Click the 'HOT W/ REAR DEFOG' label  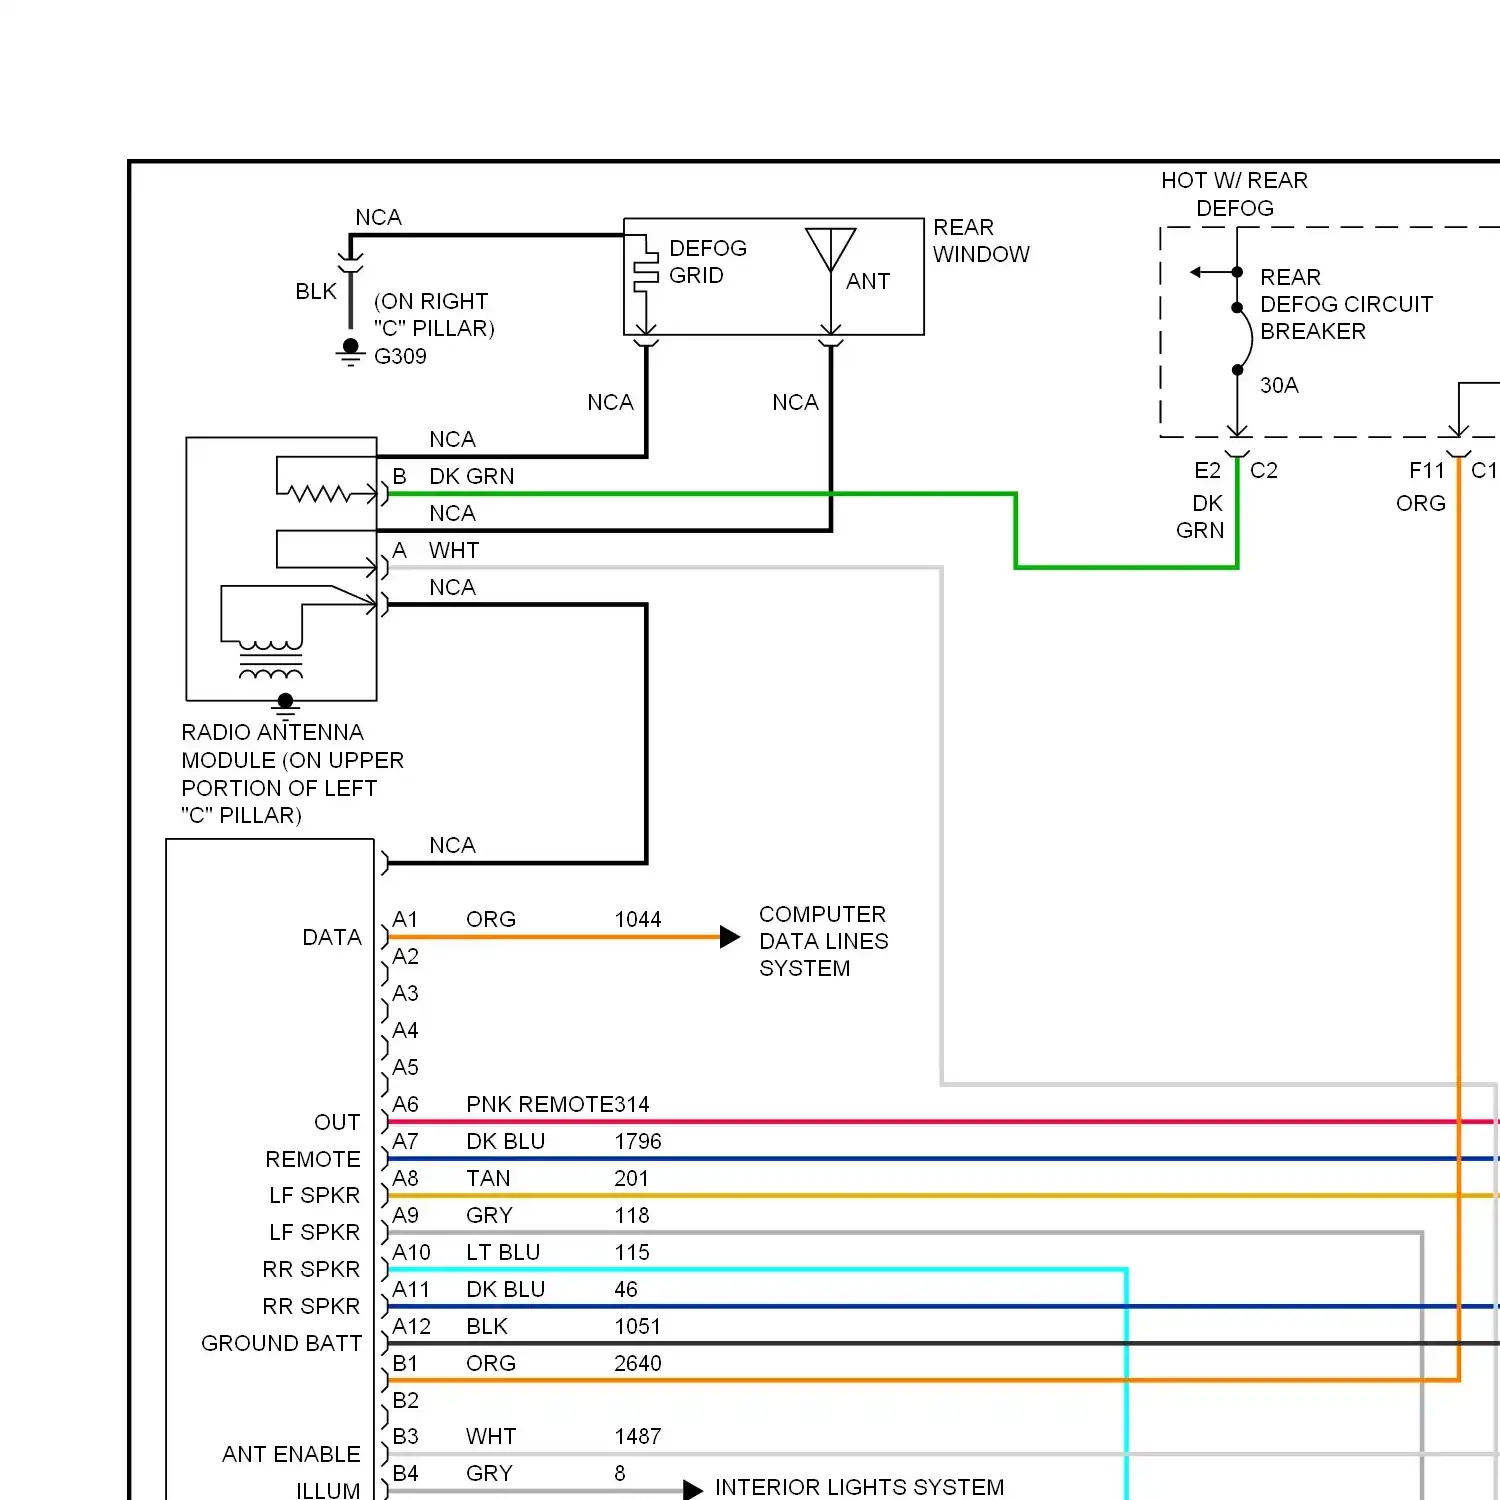tap(1235, 194)
